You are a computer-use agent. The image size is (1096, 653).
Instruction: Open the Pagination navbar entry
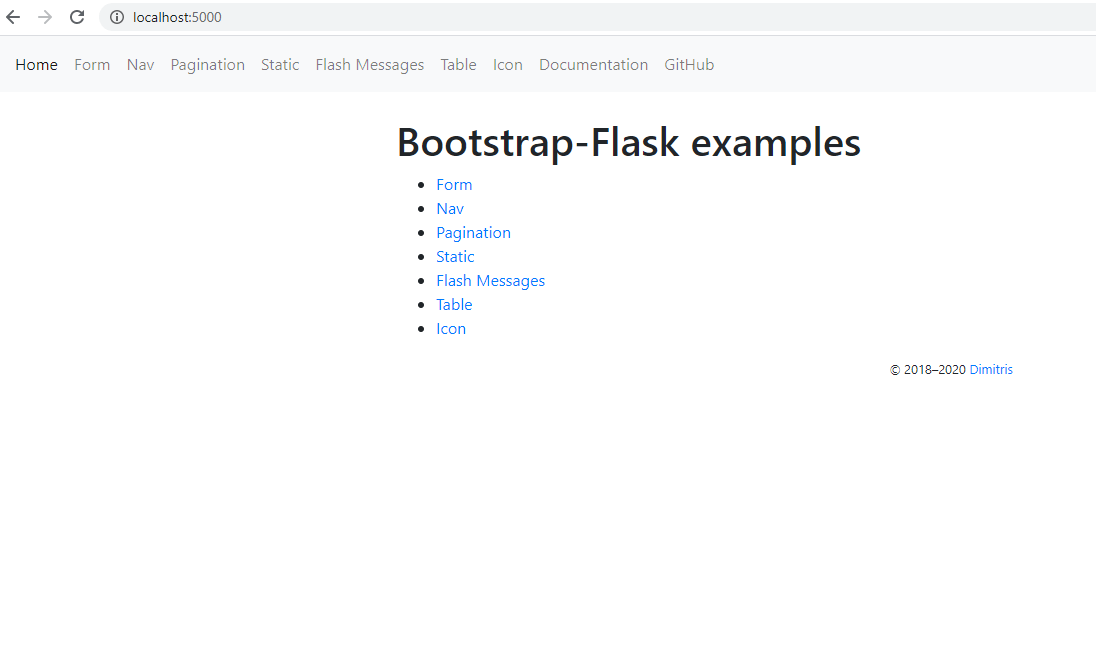tap(207, 64)
